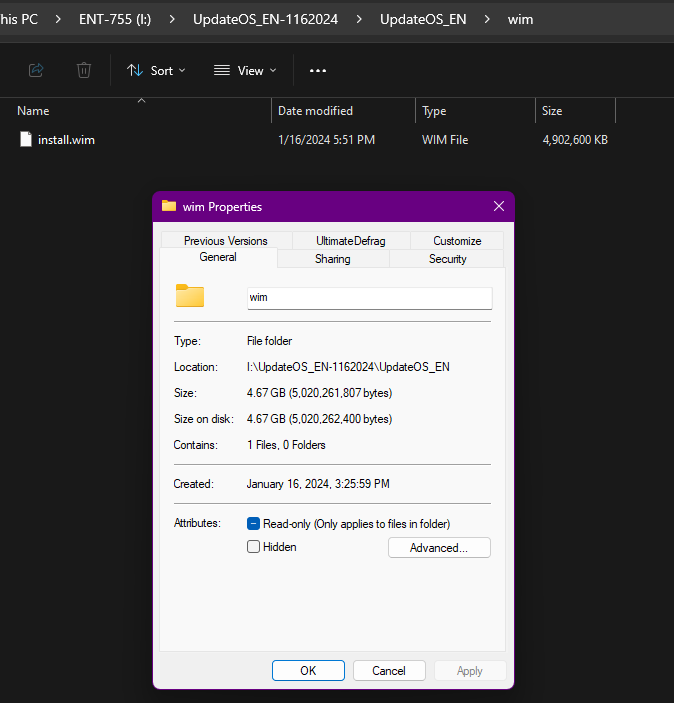Switch to the UltimateDefrag tab
This screenshot has height=703, width=674.
pos(351,241)
